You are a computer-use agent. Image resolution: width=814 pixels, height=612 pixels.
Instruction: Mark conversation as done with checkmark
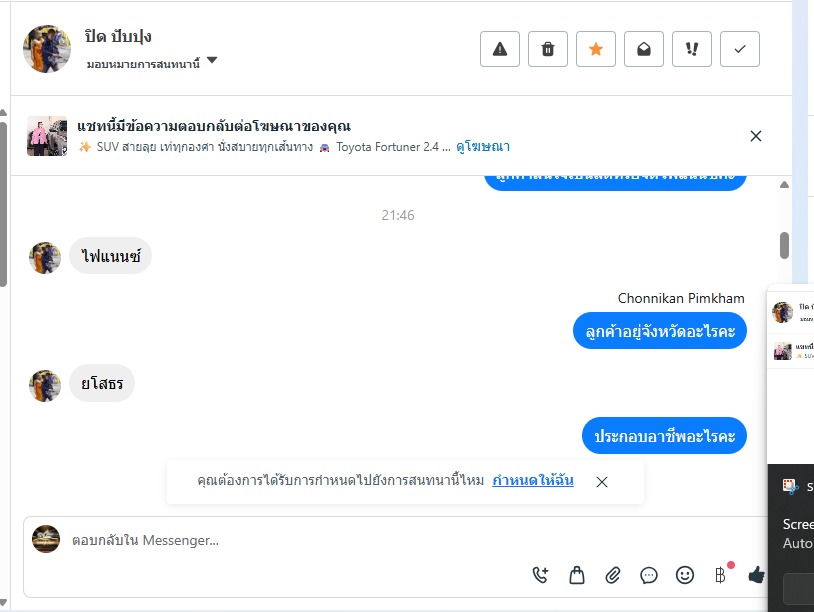click(740, 49)
